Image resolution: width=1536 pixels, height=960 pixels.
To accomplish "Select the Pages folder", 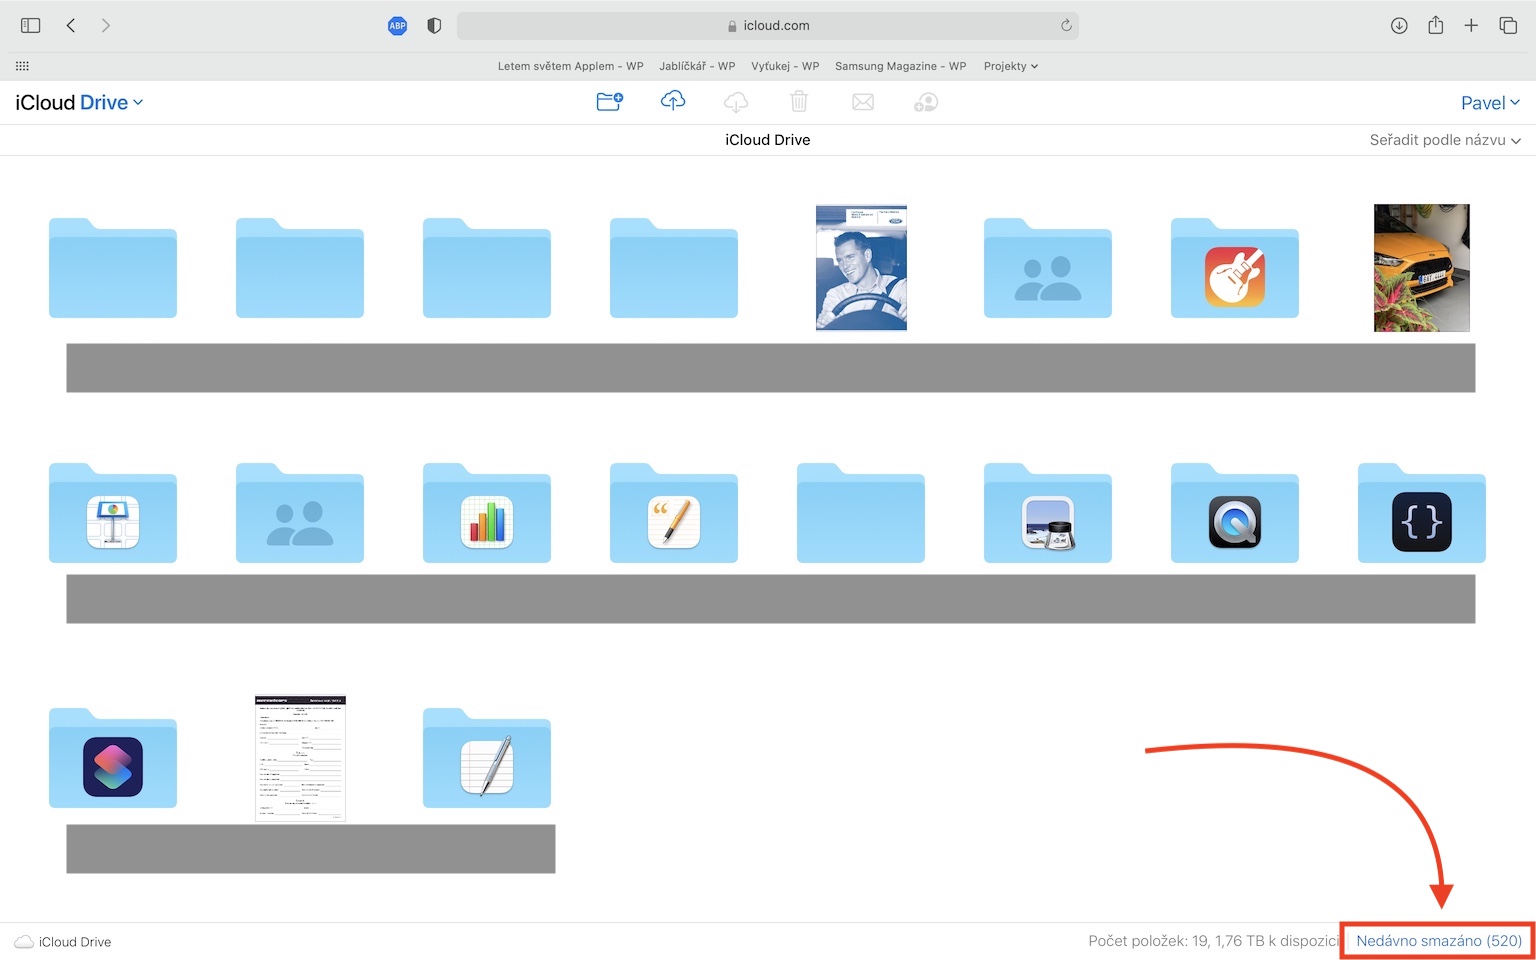I will (x=674, y=513).
